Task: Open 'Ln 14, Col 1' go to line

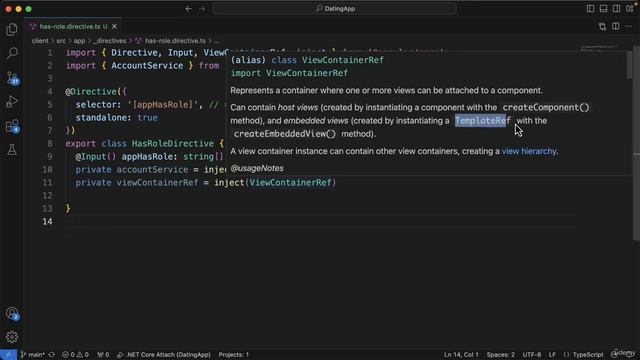Action: click(x=461, y=355)
